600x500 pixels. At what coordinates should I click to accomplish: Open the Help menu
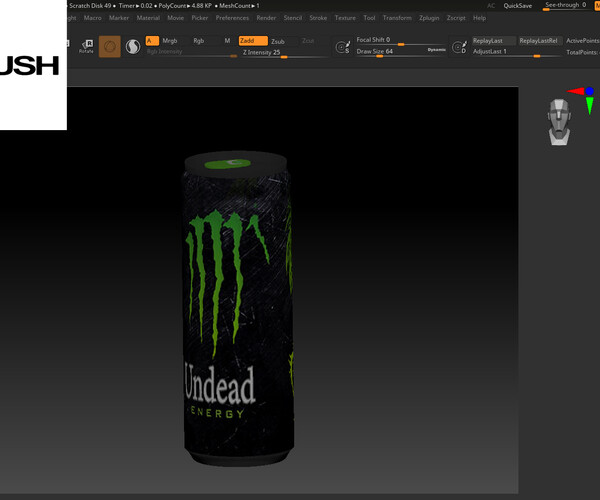tap(479, 18)
